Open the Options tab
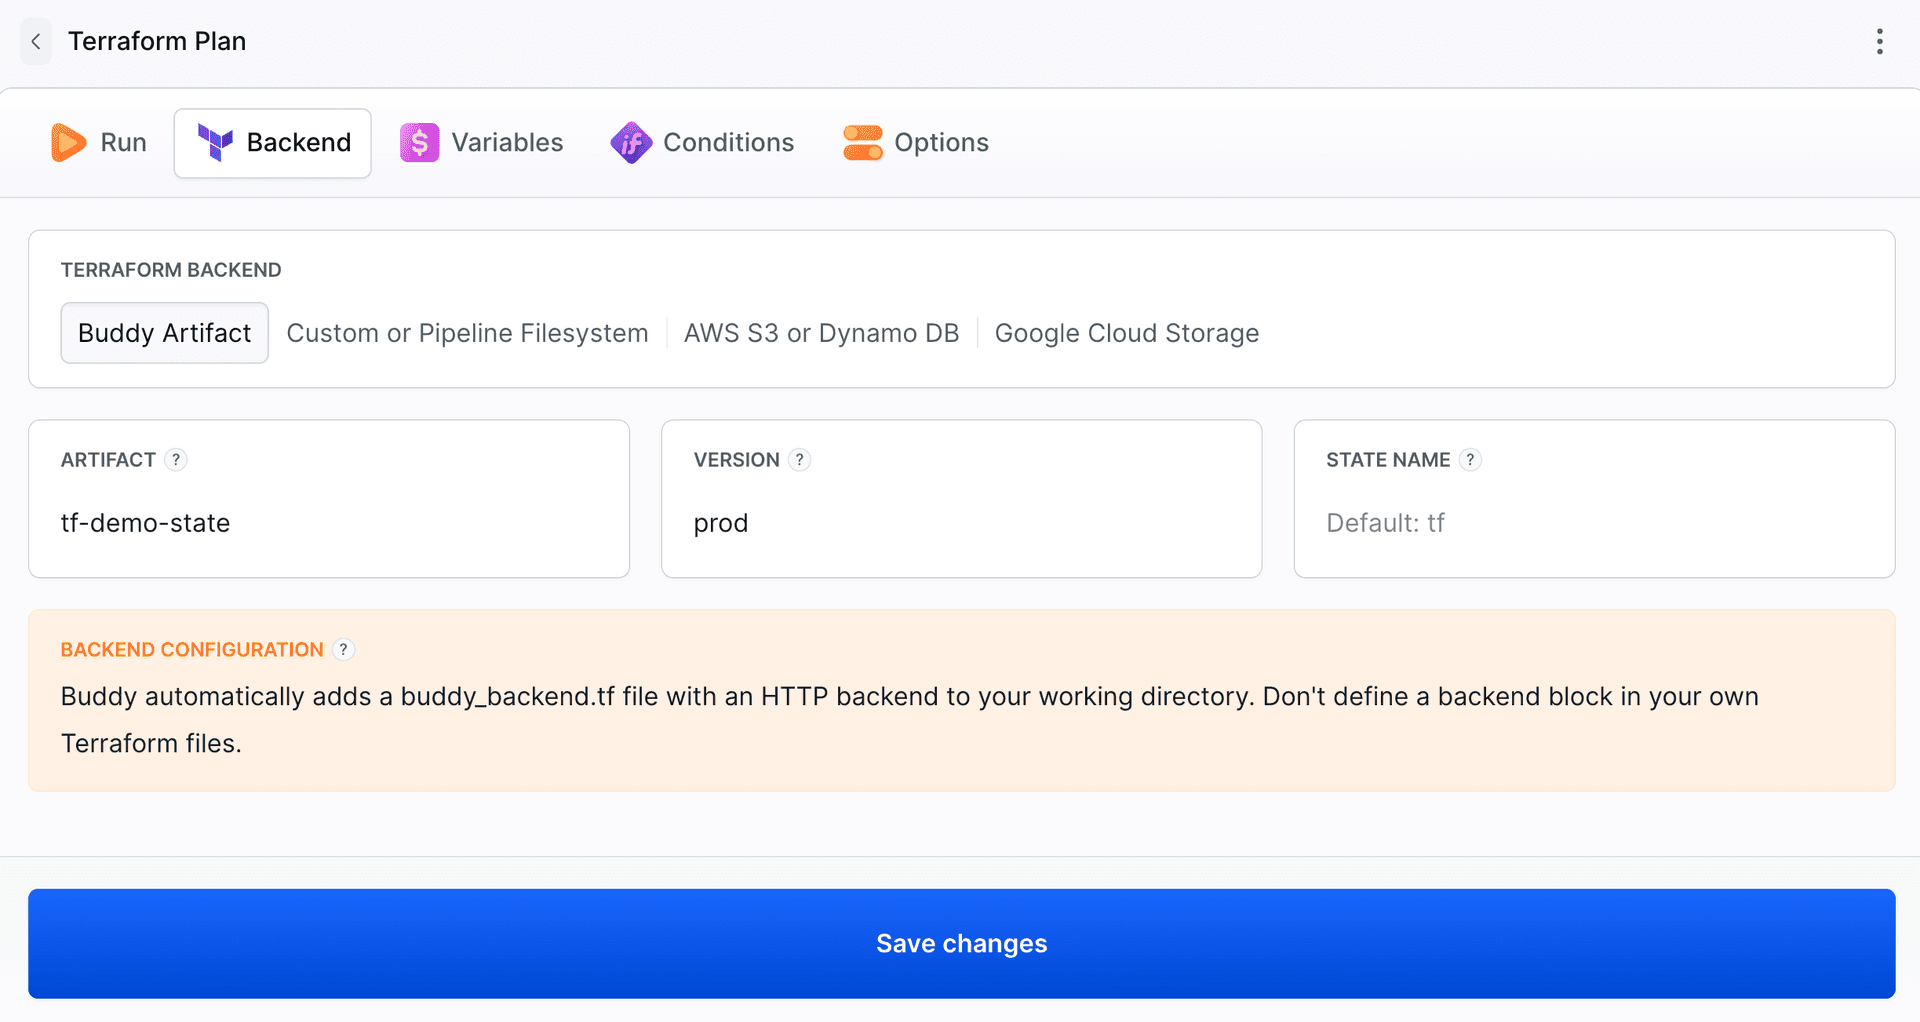Viewport: 1920px width, 1022px height. pyautogui.click(x=916, y=143)
